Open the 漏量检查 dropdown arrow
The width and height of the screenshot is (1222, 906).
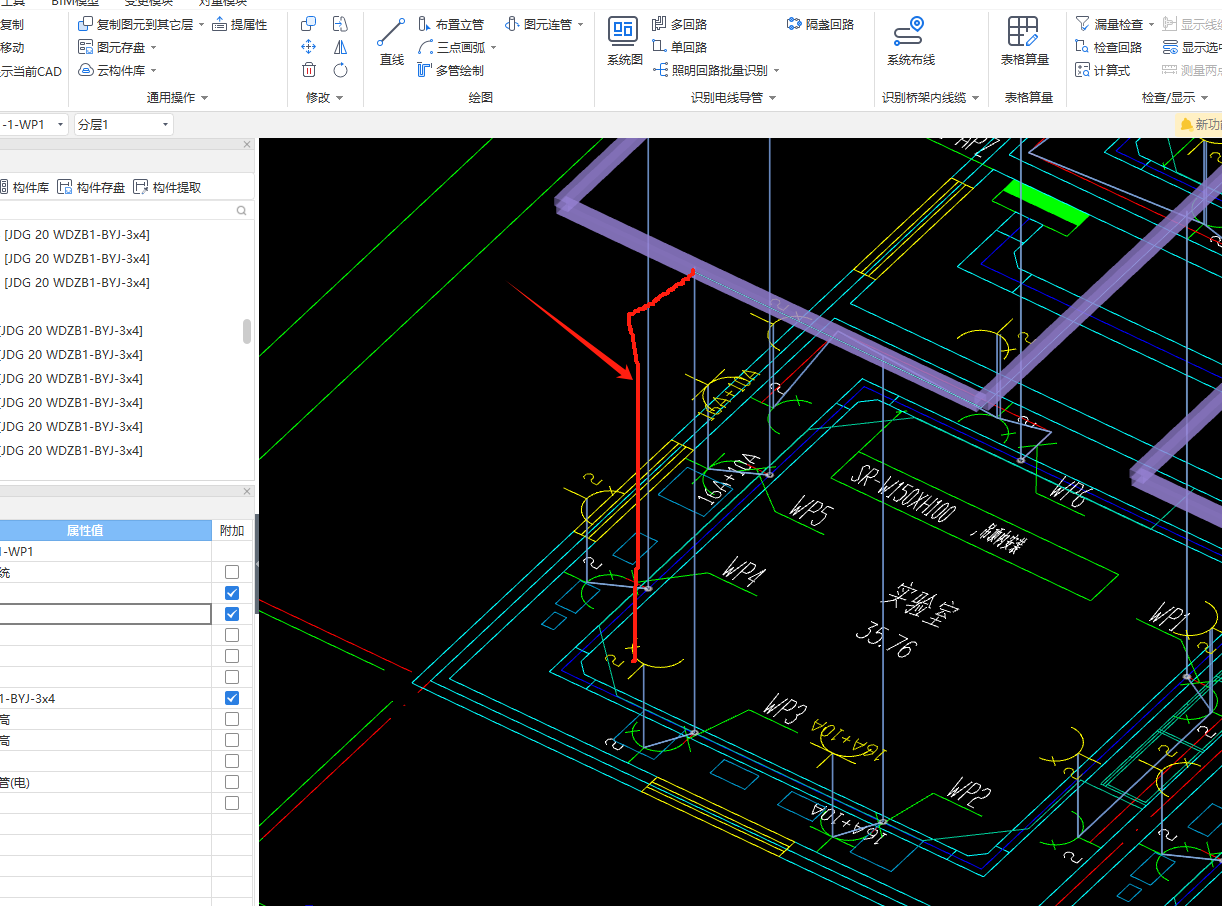1150,24
